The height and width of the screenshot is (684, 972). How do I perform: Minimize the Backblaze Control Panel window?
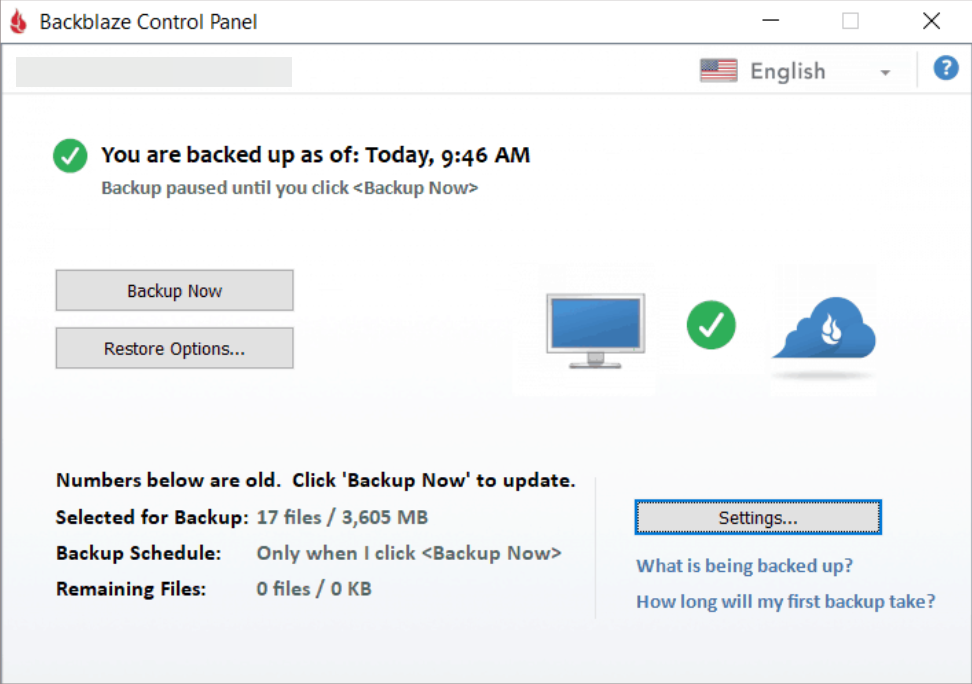[771, 21]
